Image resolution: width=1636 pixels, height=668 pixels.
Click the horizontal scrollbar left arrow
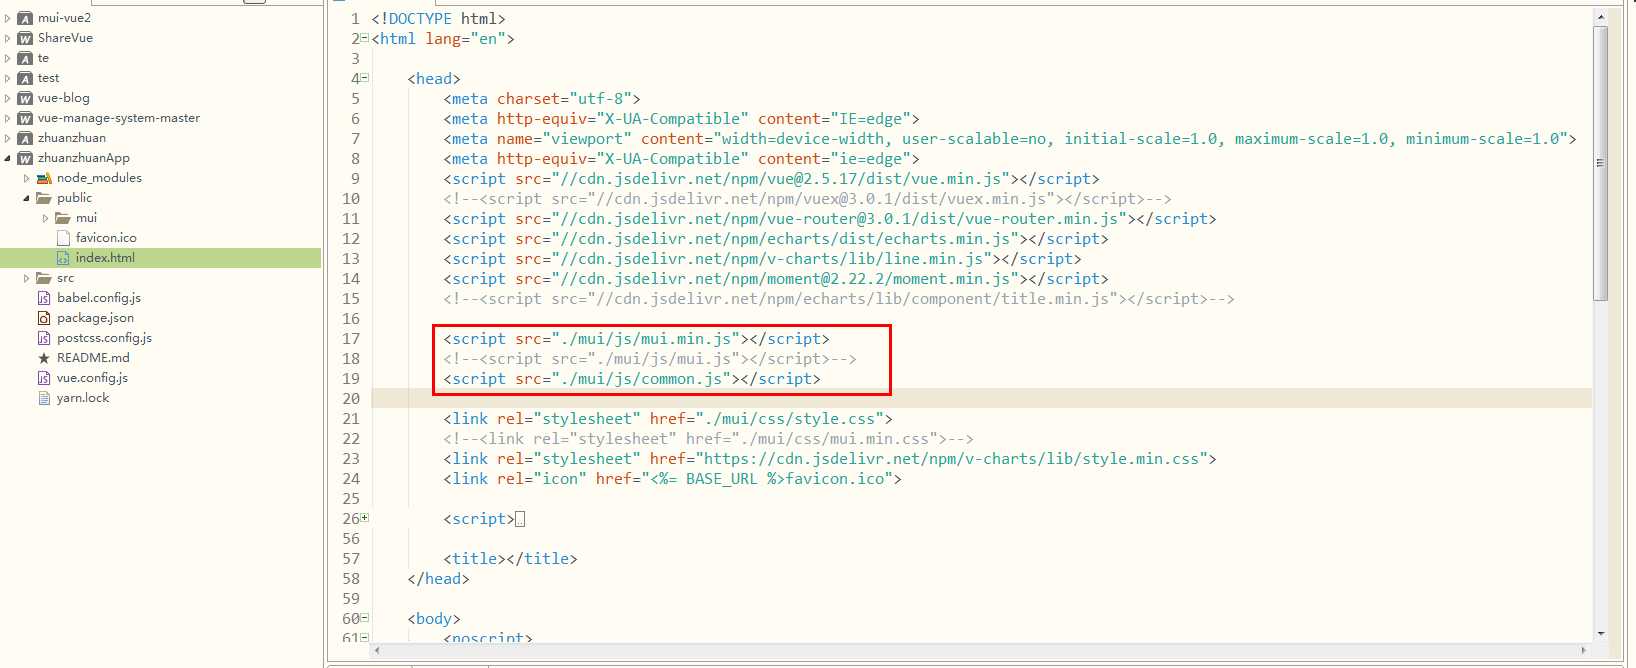point(377,650)
